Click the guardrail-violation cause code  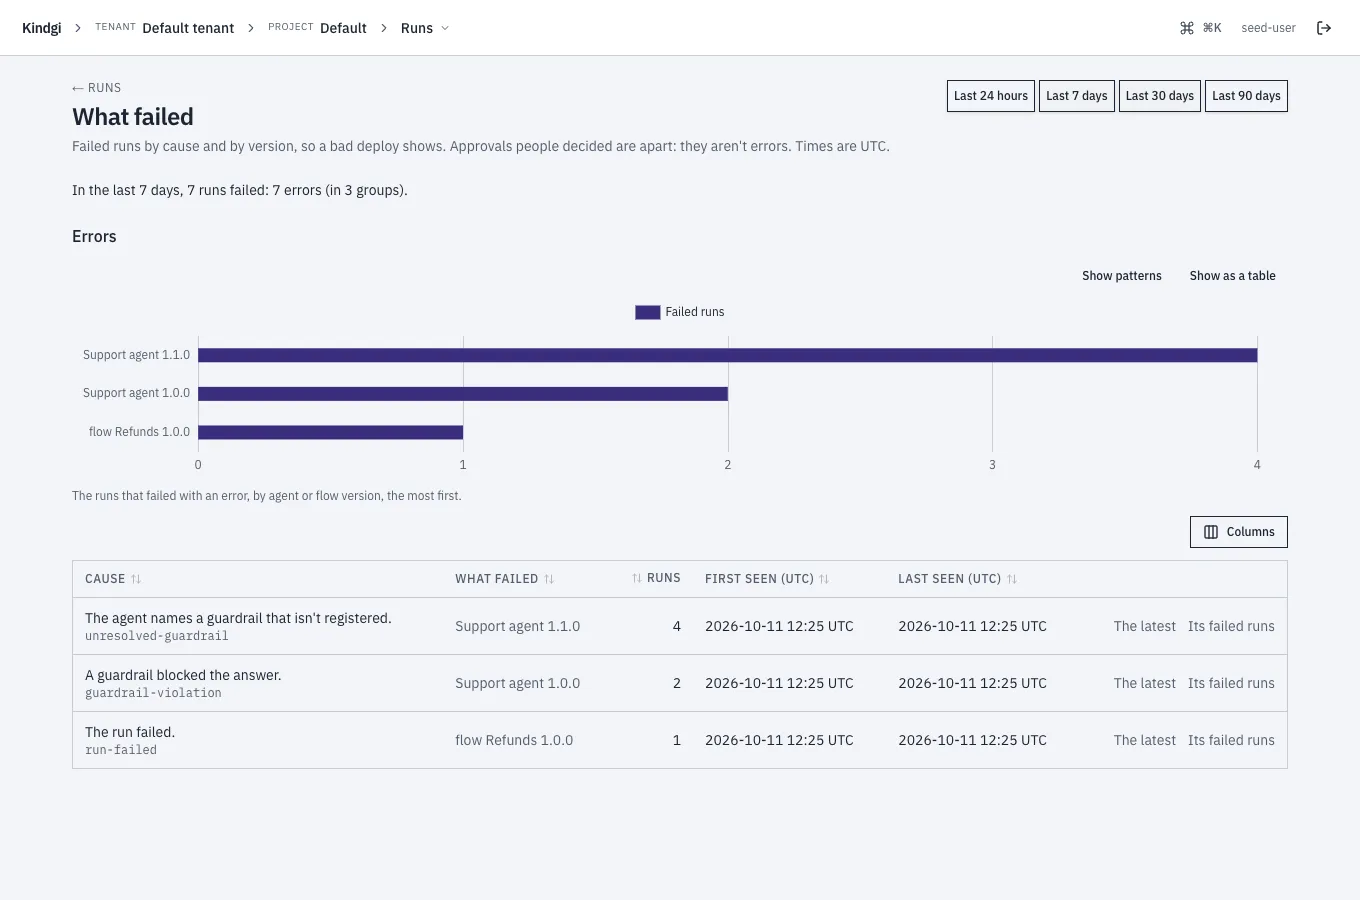pyautogui.click(x=153, y=693)
